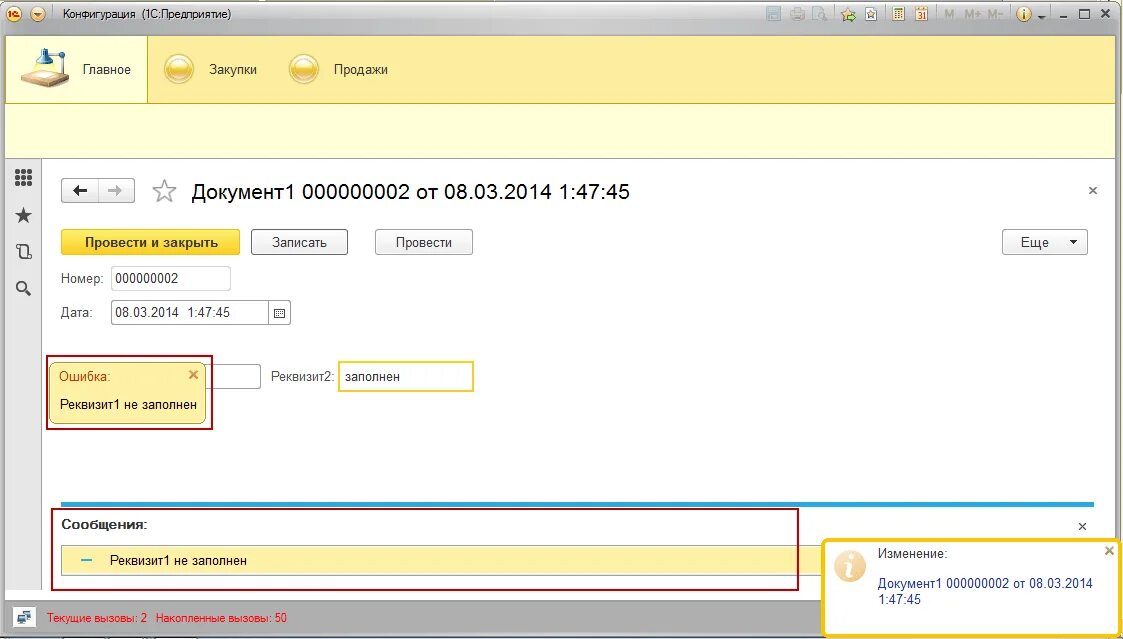Click the print icon in title bar
Image resolution: width=1123 pixels, height=639 pixels.
pos(797,14)
